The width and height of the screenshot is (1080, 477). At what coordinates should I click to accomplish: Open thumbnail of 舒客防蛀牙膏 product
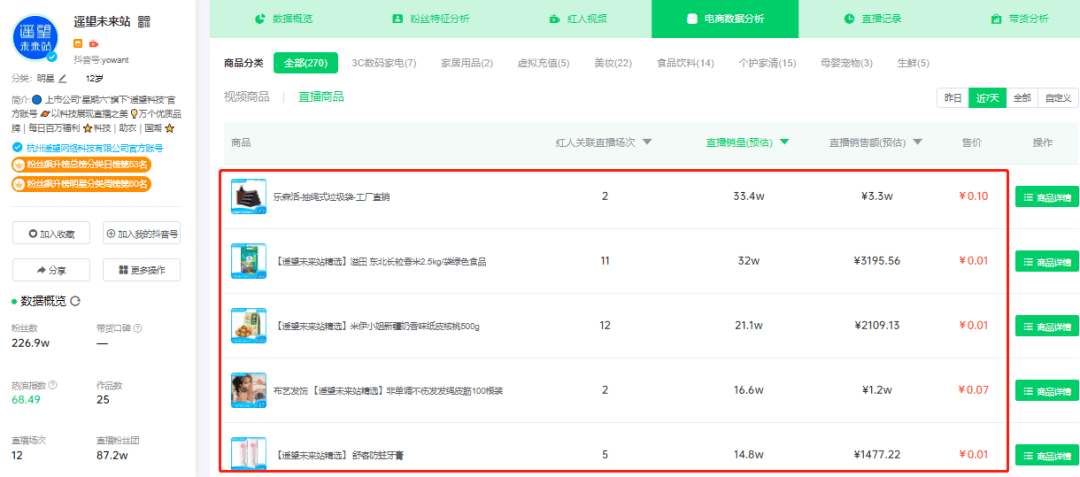(x=249, y=453)
